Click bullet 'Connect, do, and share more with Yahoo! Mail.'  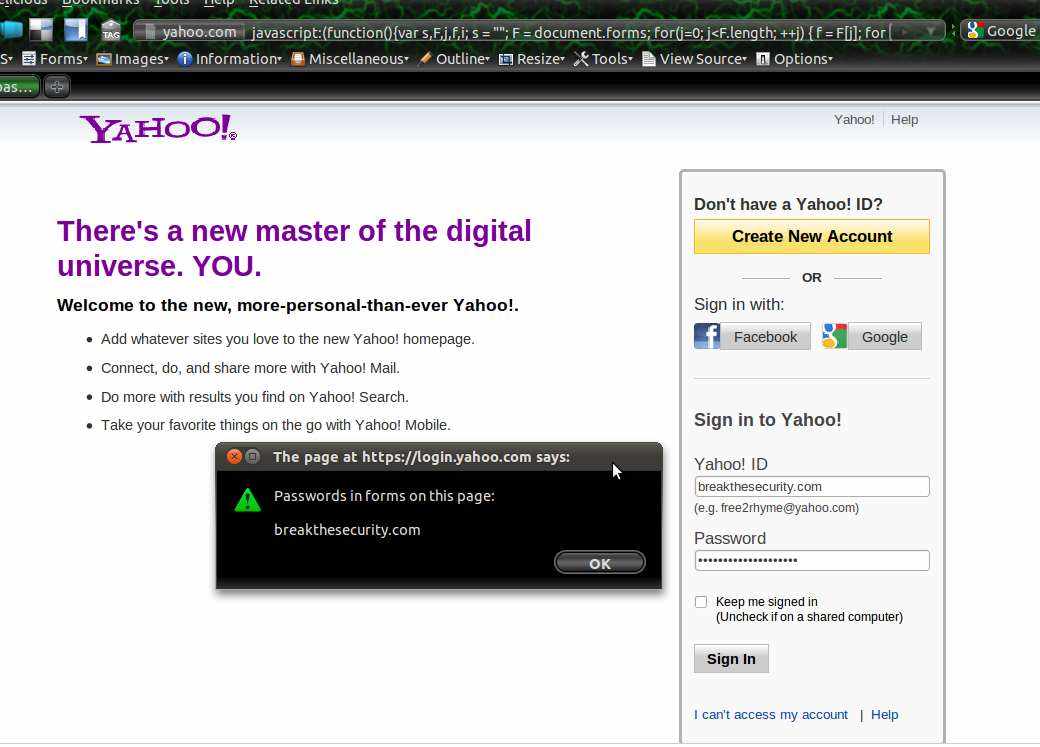(x=250, y=368)
